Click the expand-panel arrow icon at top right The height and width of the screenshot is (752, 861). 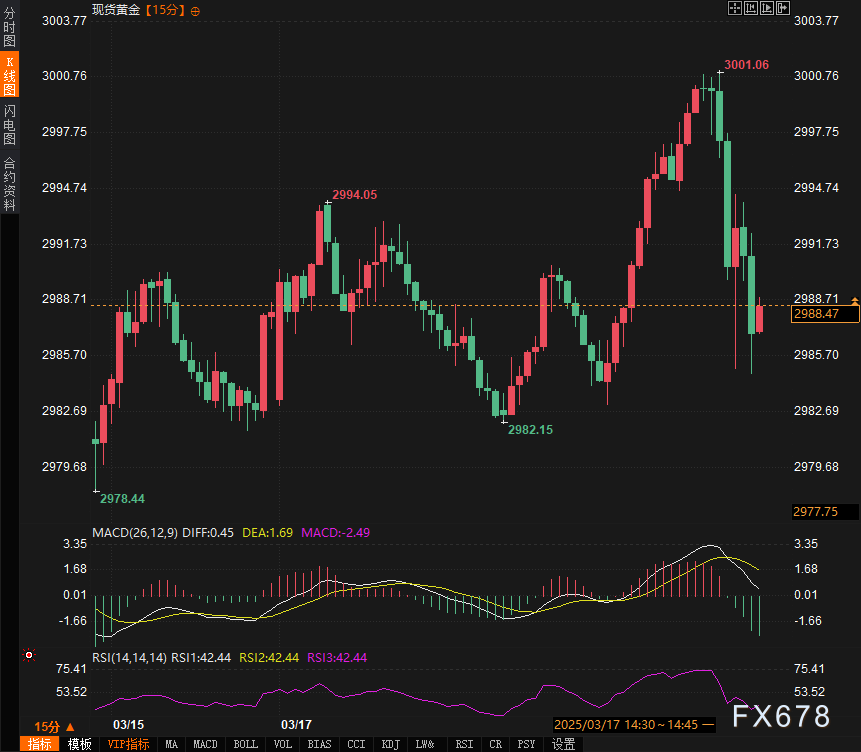782,8
